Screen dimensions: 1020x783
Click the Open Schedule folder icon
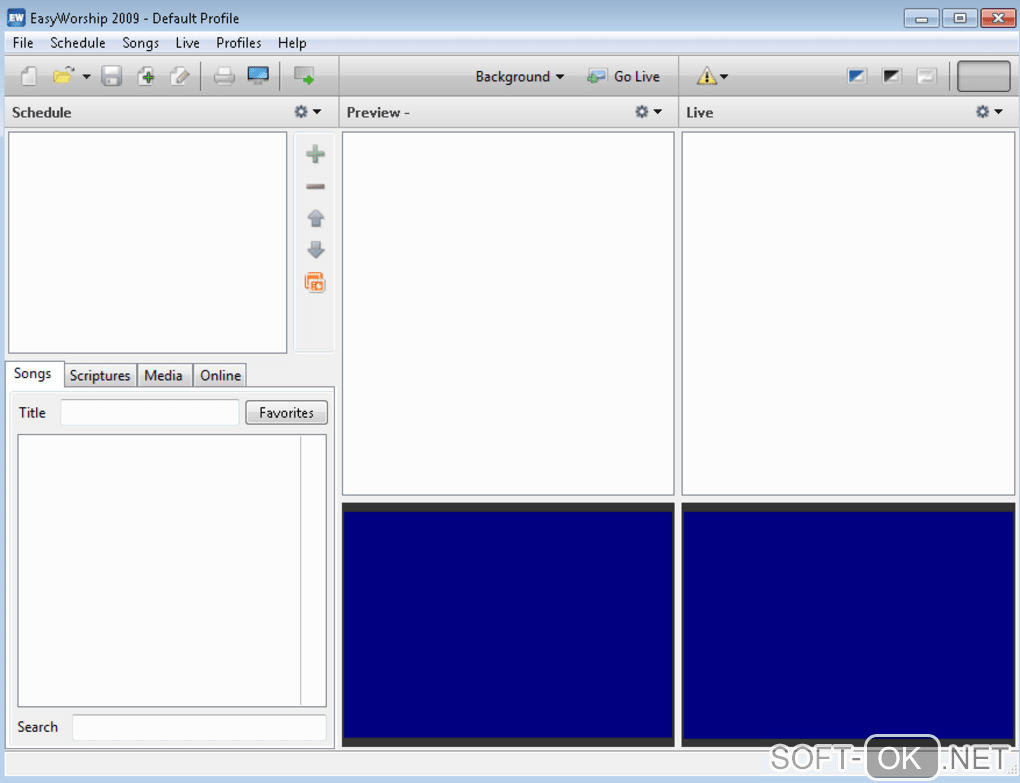pos(63,76)
